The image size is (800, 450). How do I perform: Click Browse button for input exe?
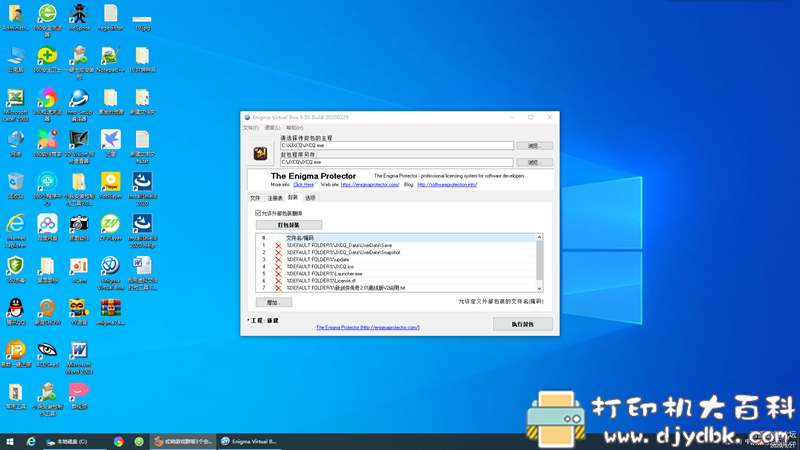534,146
